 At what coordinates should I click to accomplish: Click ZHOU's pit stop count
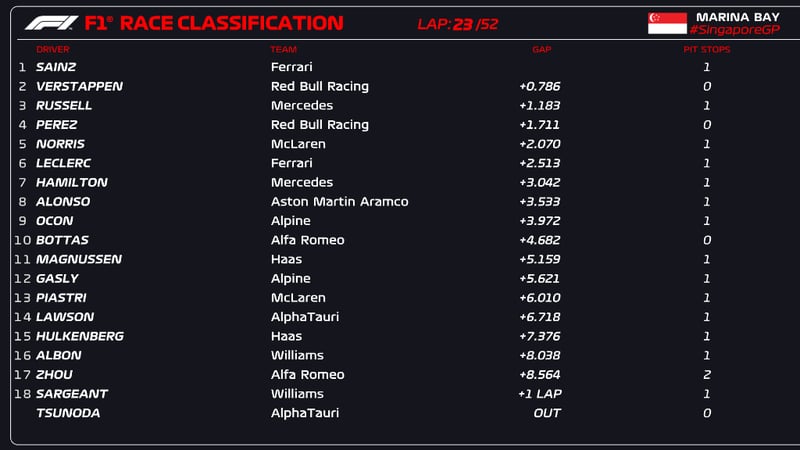(x=706, y=375)
